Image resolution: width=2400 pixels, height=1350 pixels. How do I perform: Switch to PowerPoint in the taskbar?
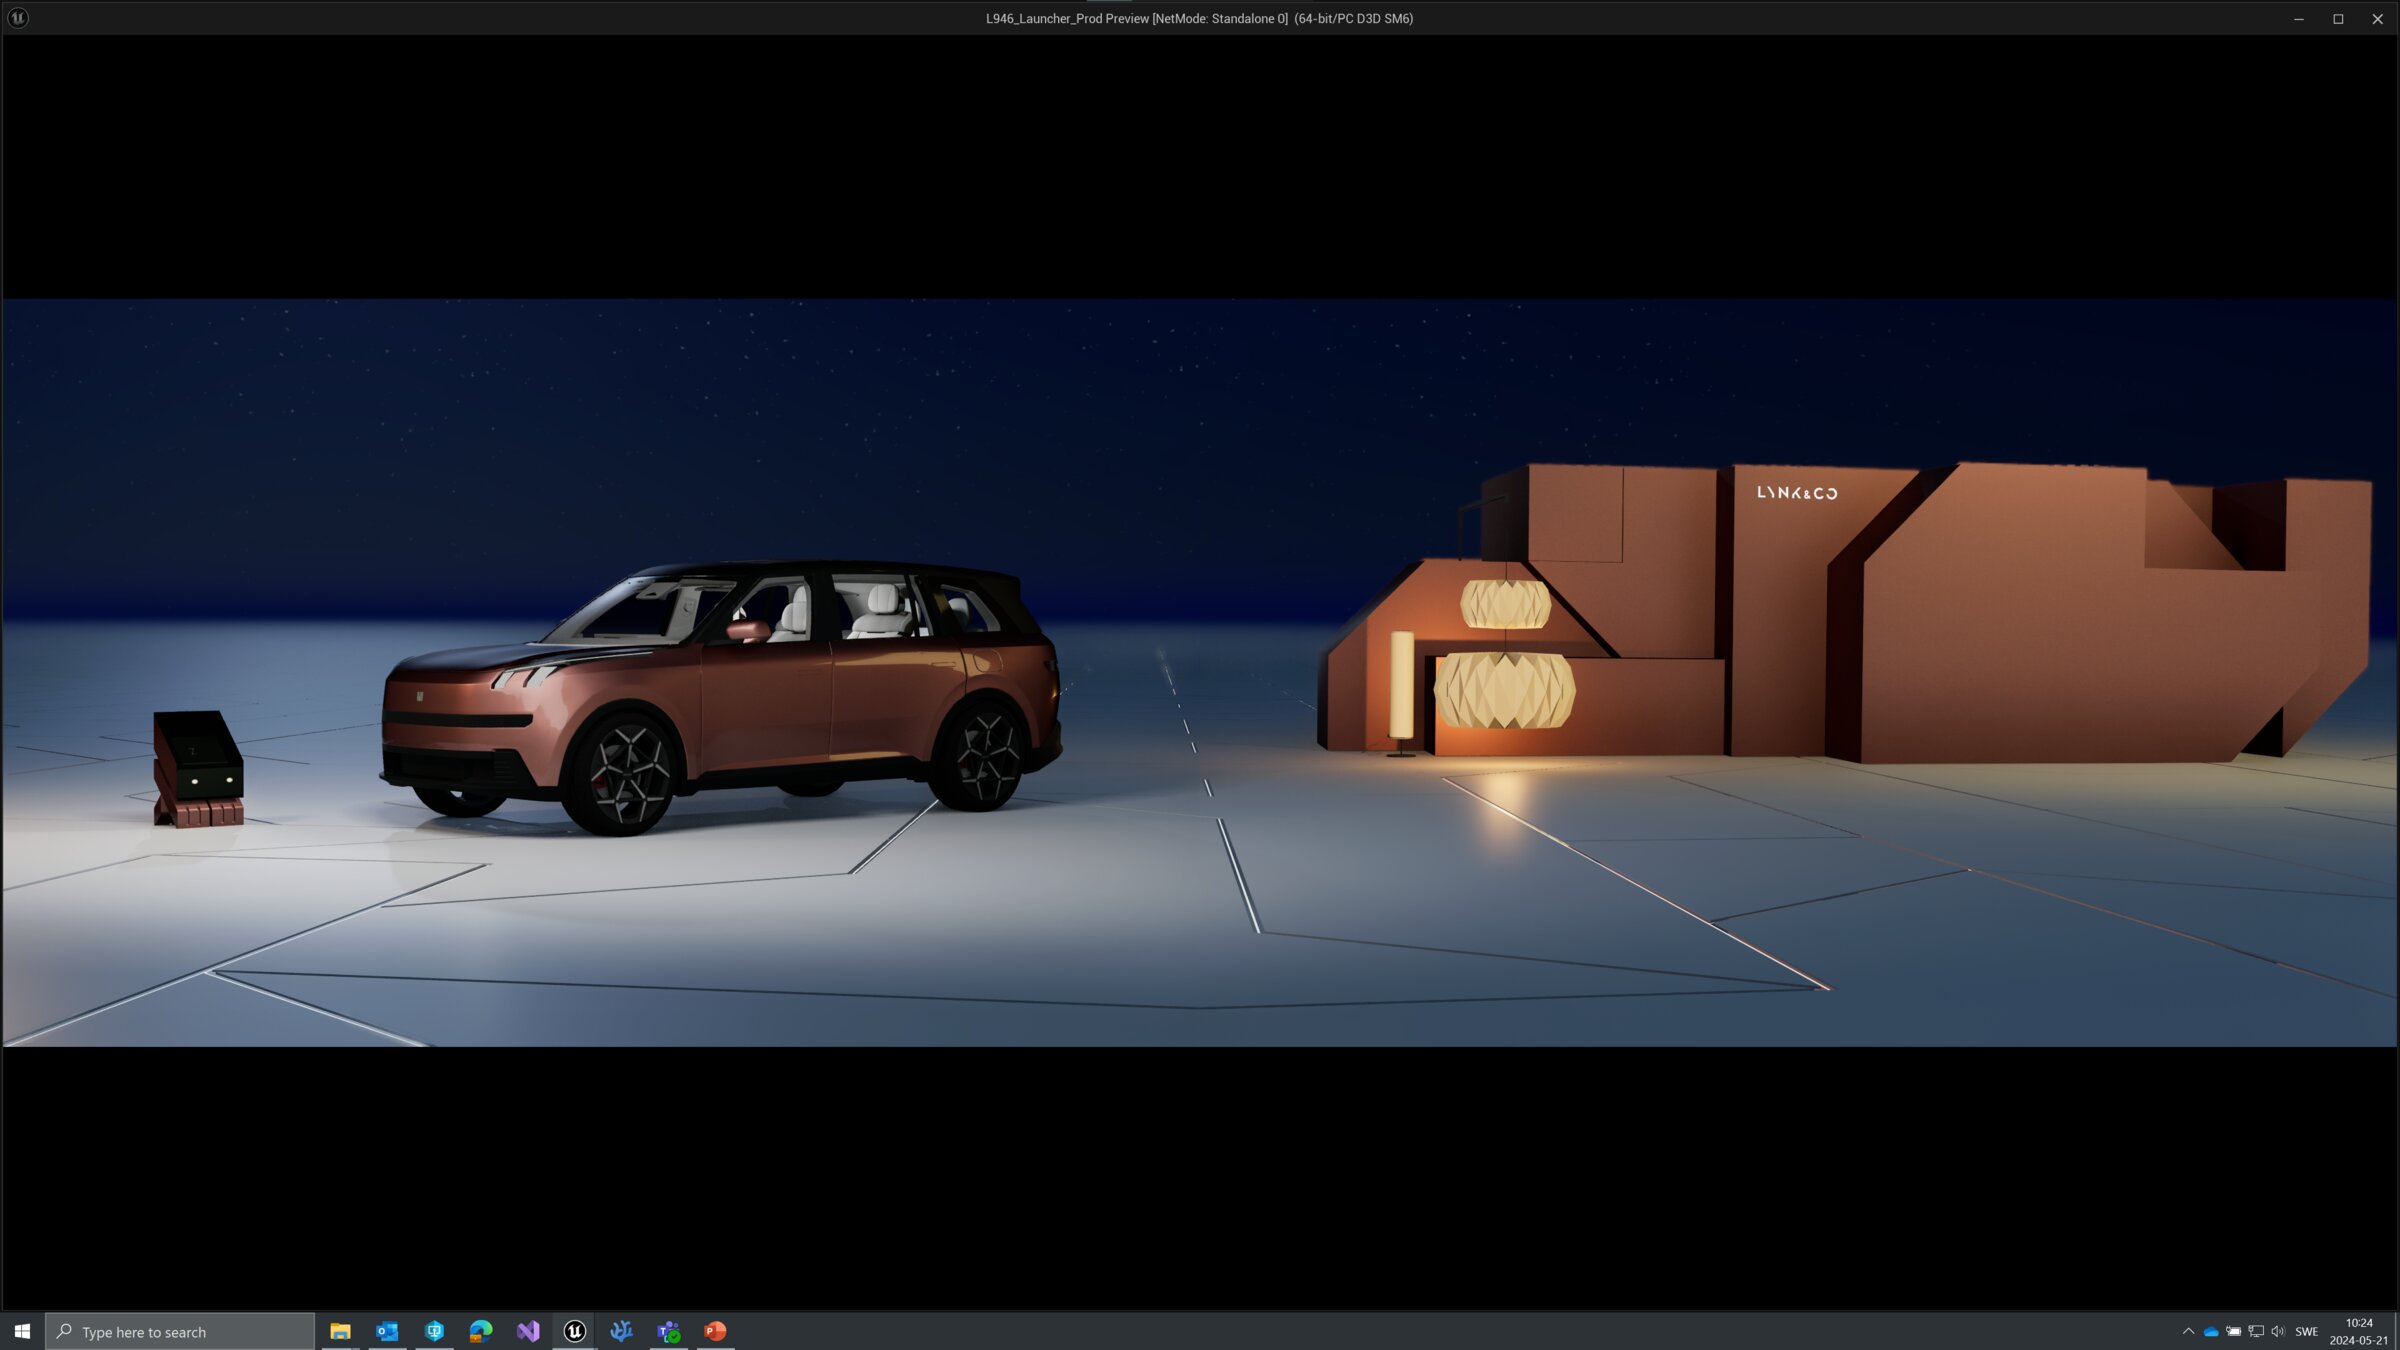716,1331
